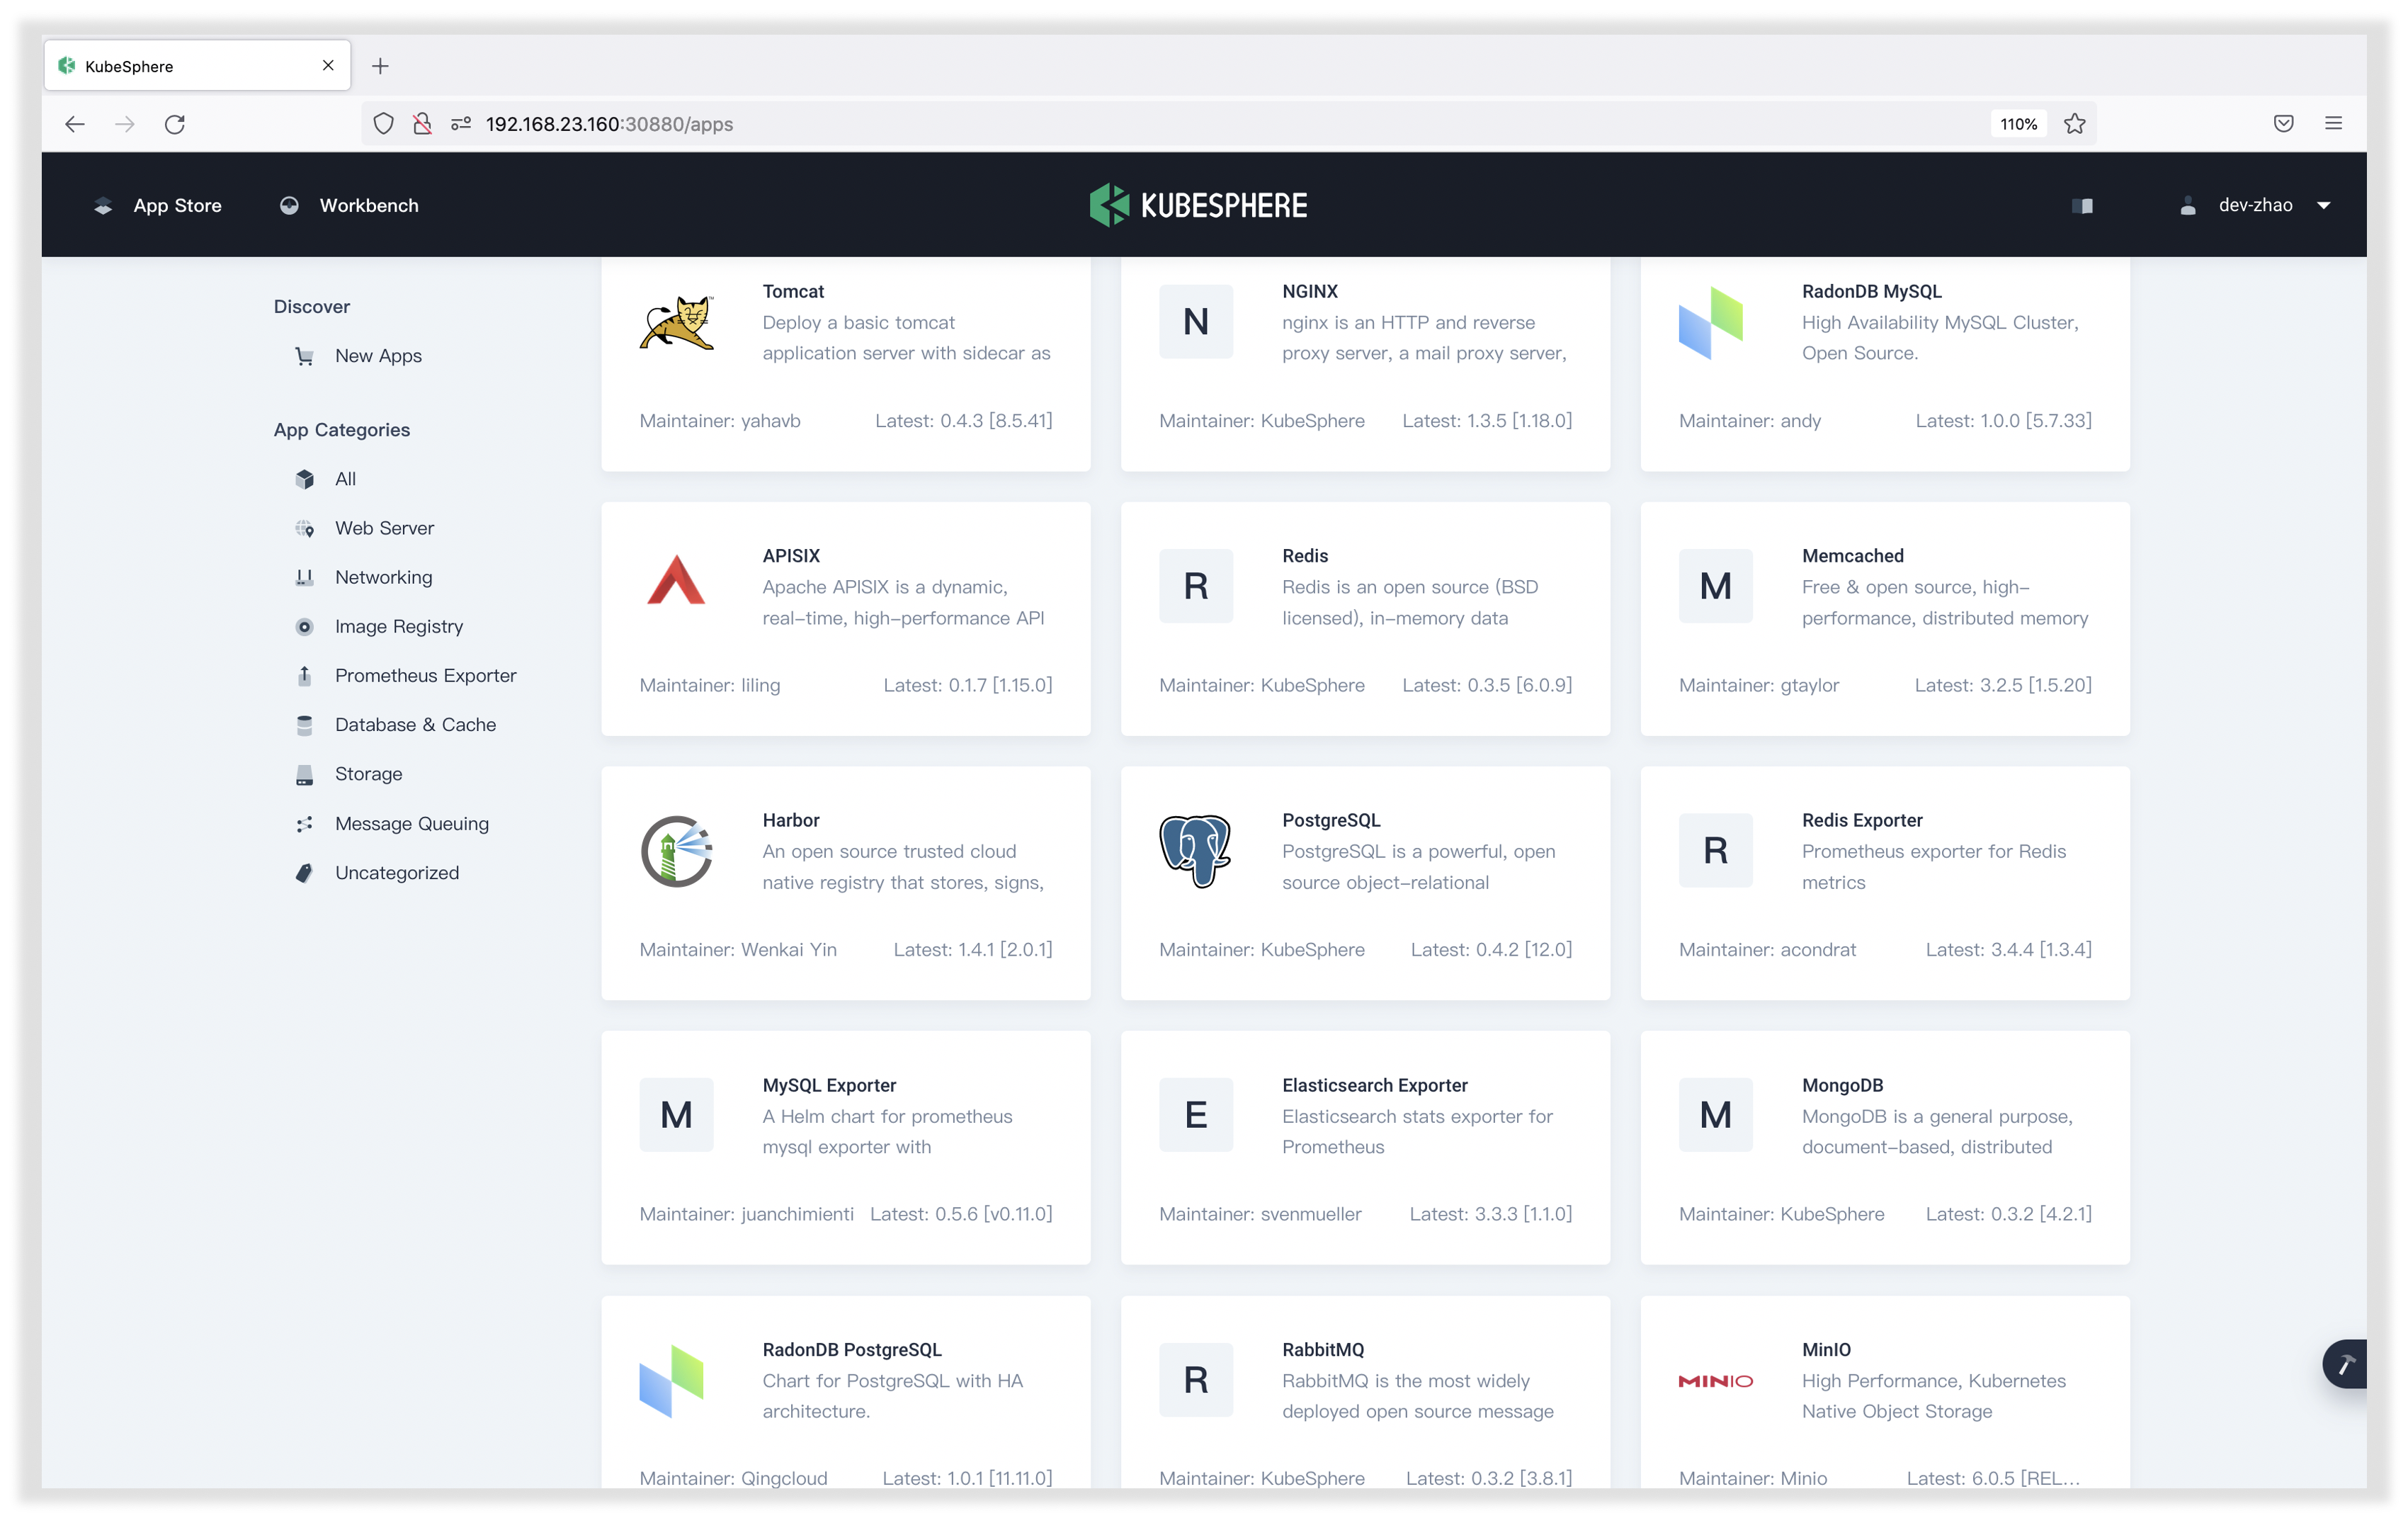
Task: Click 'Maintainer: svenmueller' text
Action: (1260, 1214)
